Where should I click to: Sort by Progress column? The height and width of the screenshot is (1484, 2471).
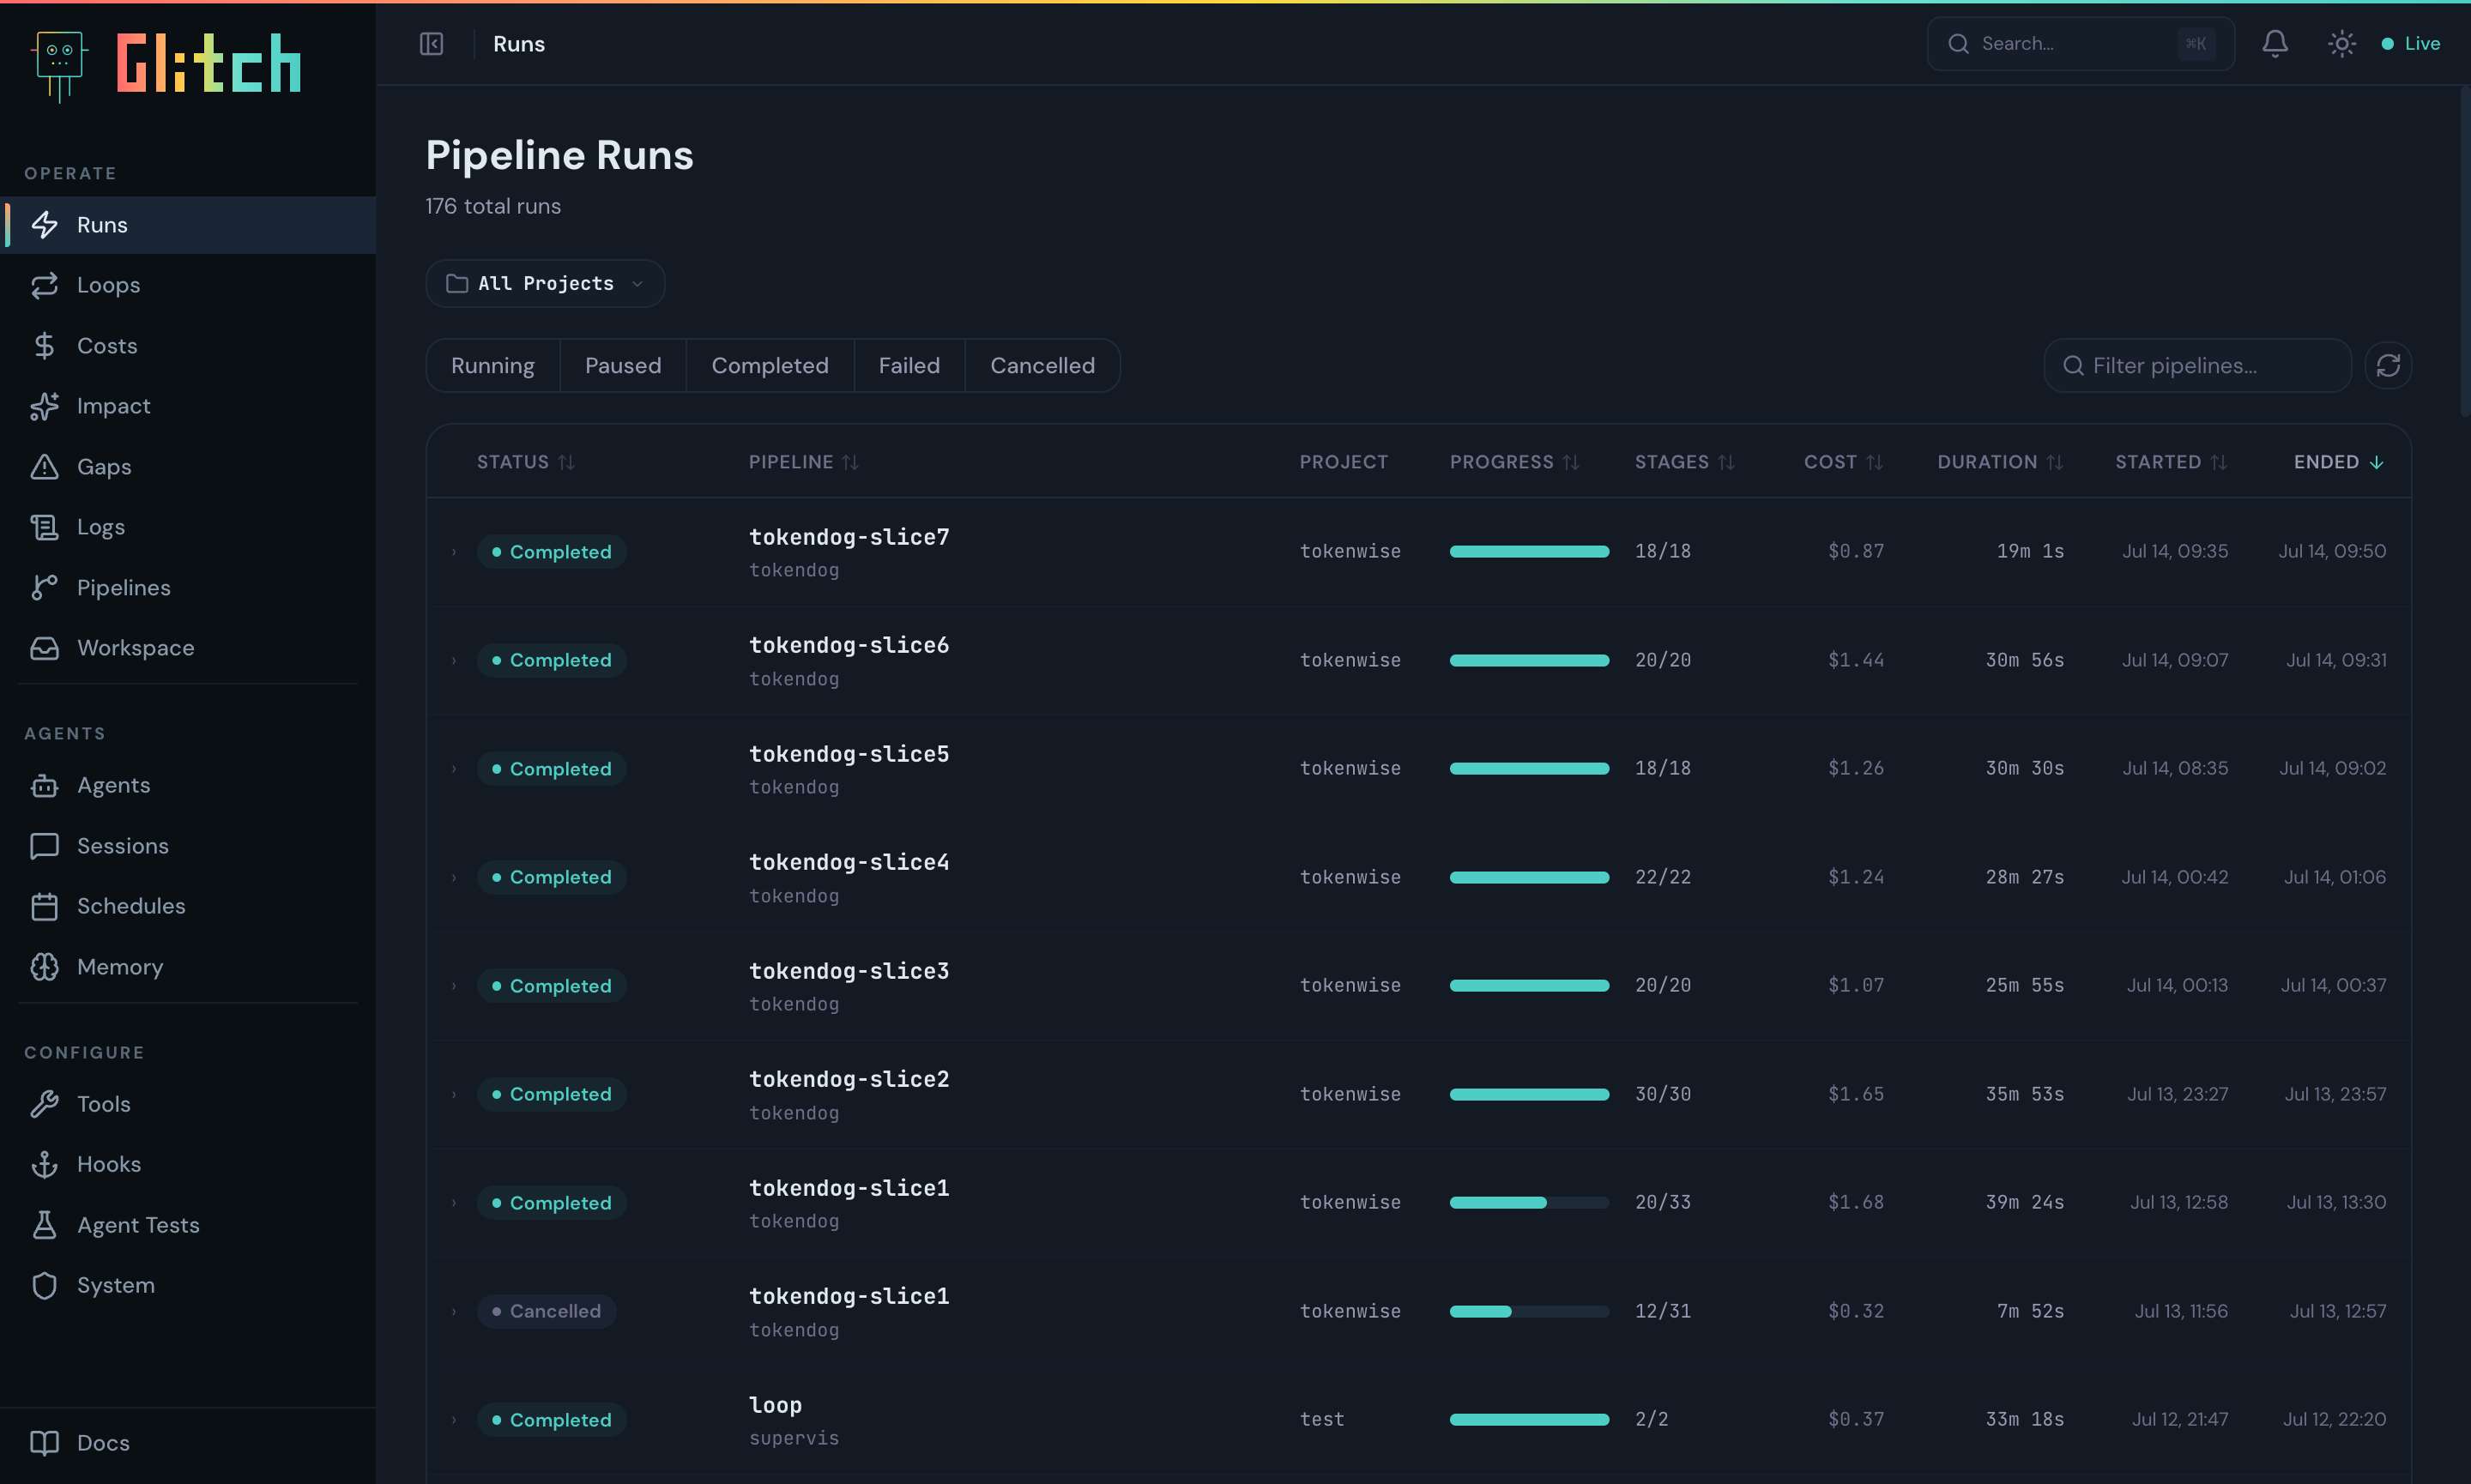click(x=1514, y=462)
